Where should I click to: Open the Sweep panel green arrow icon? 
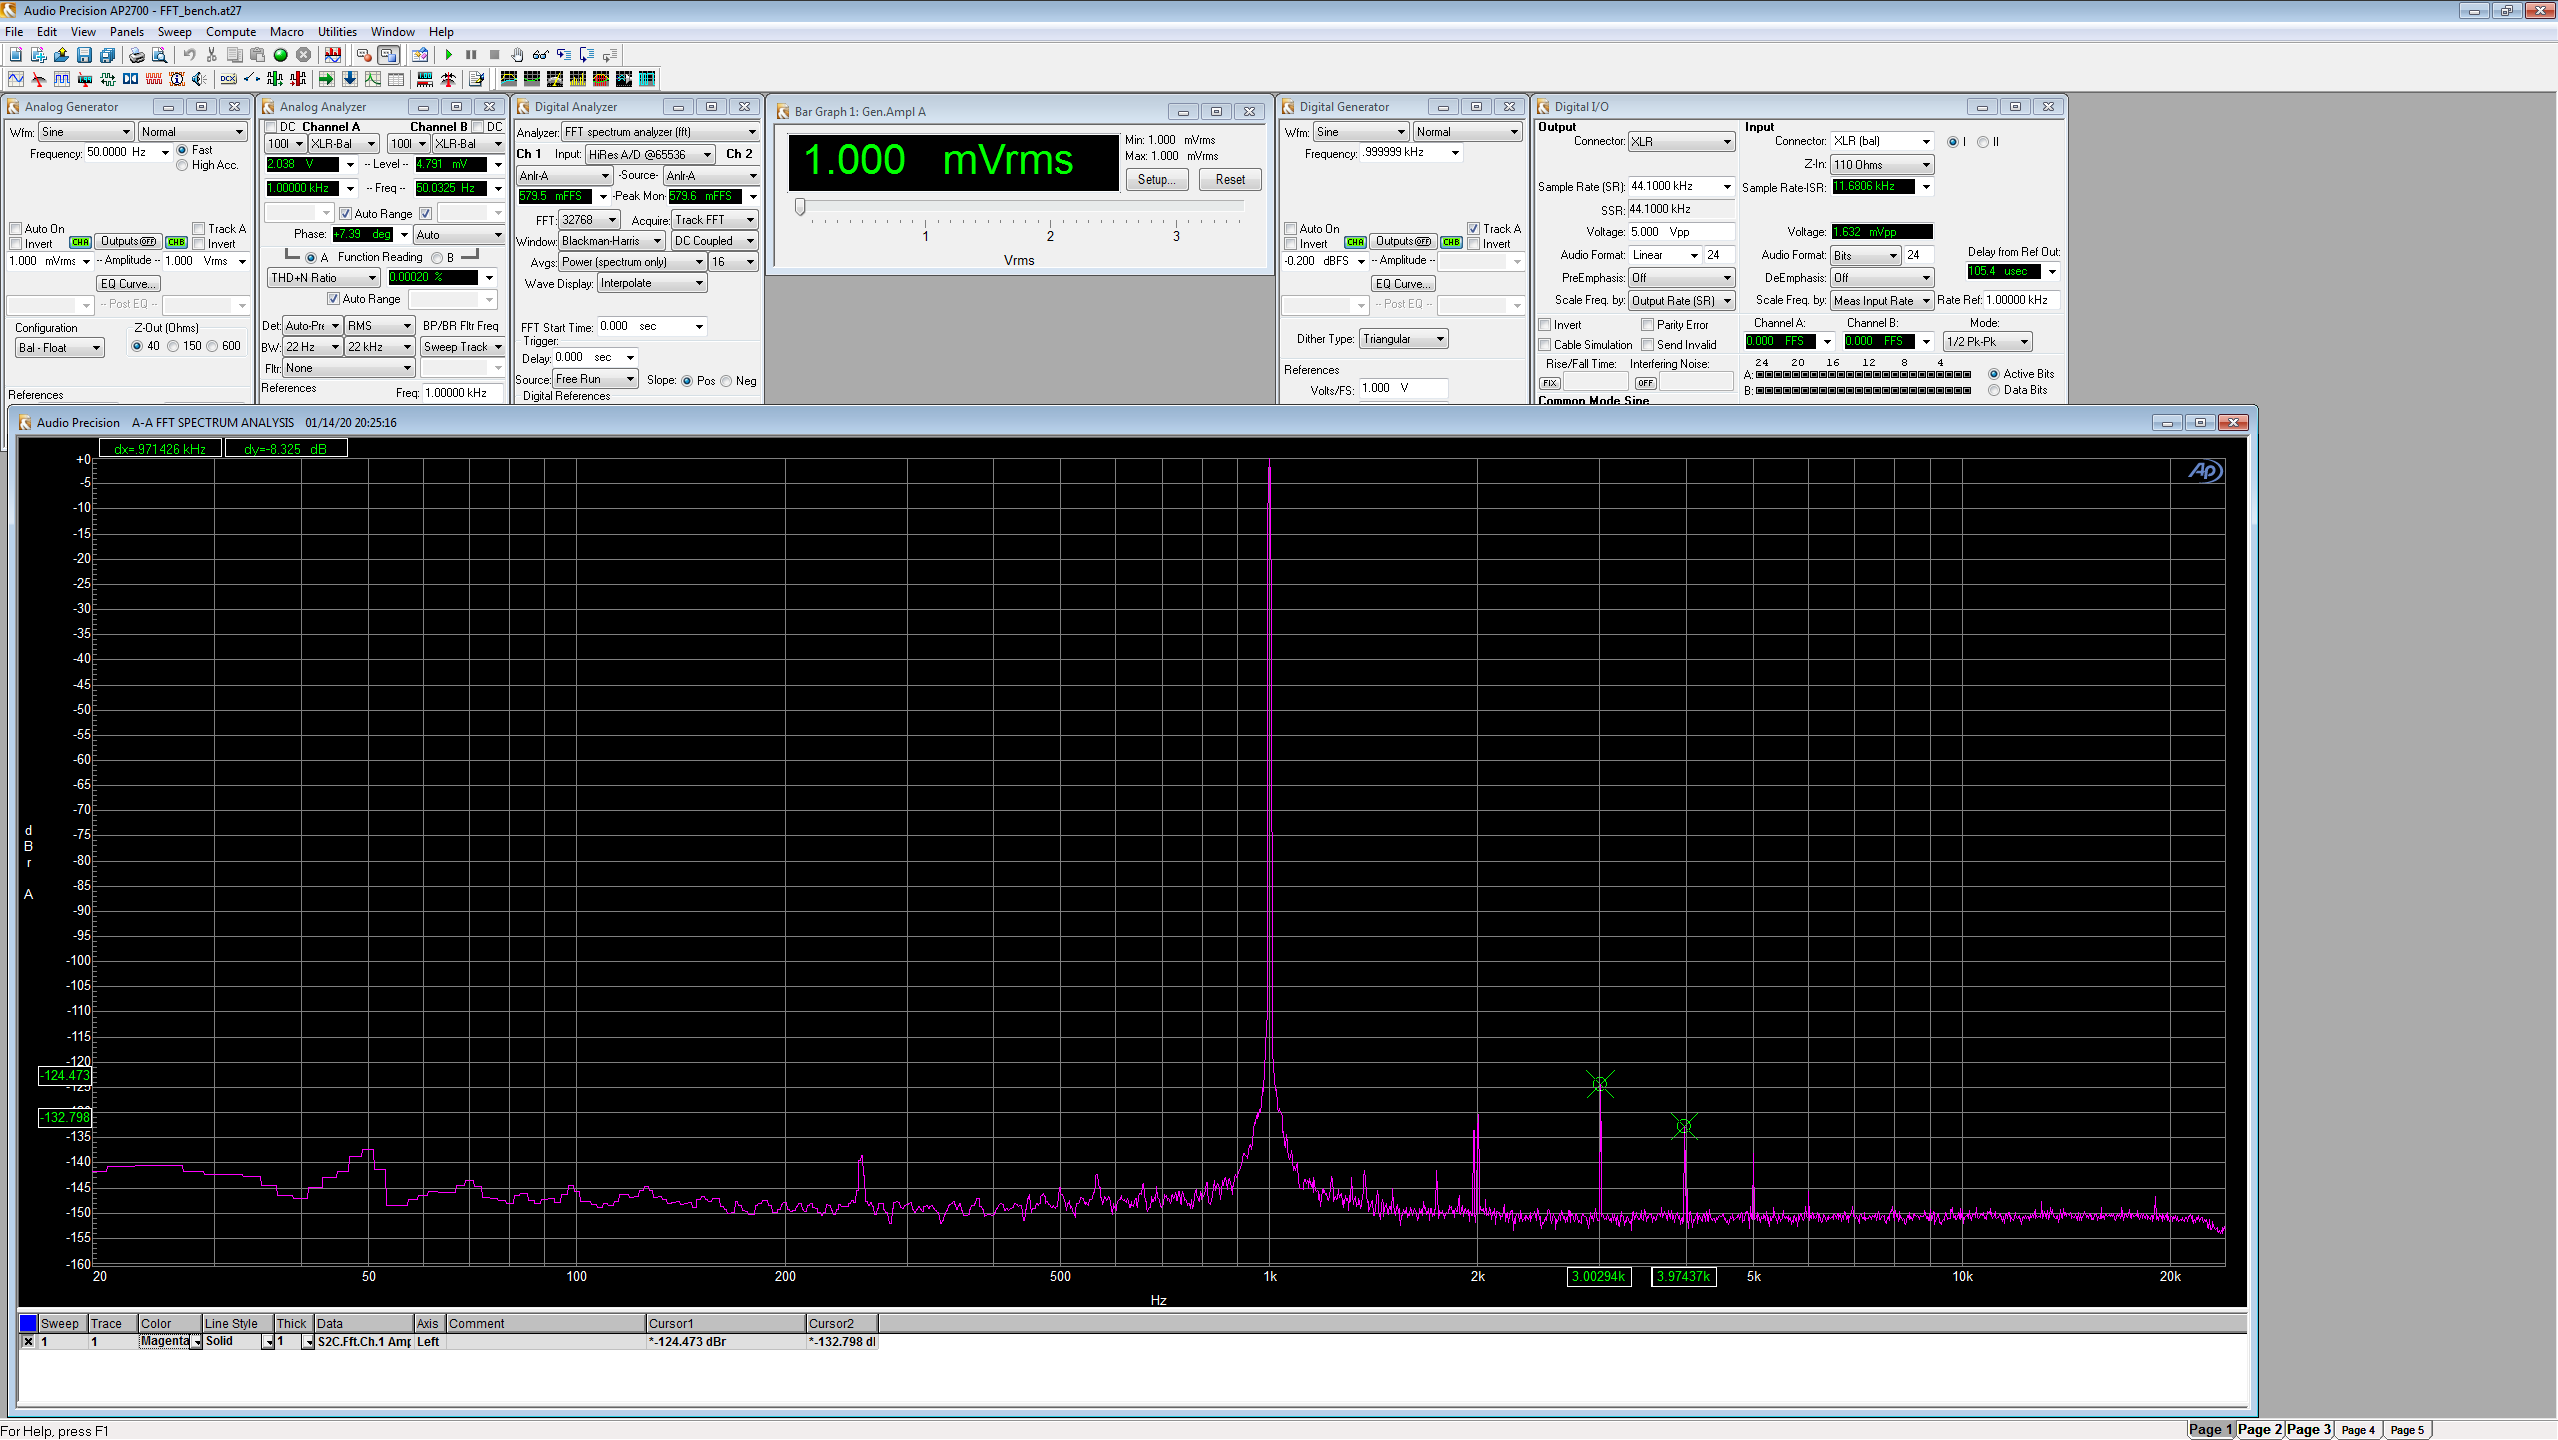coord(326,79)
